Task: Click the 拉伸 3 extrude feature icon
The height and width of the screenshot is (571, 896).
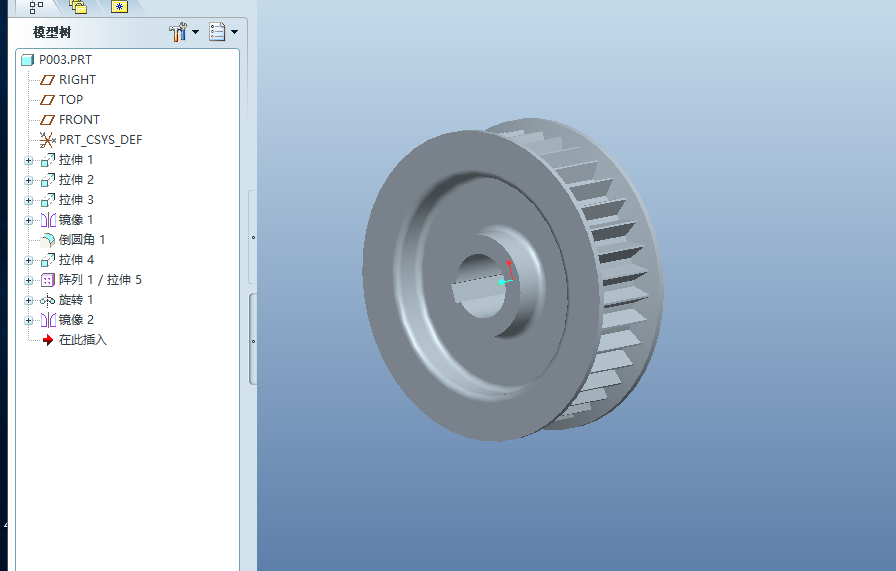Action: tap(48, 200)
